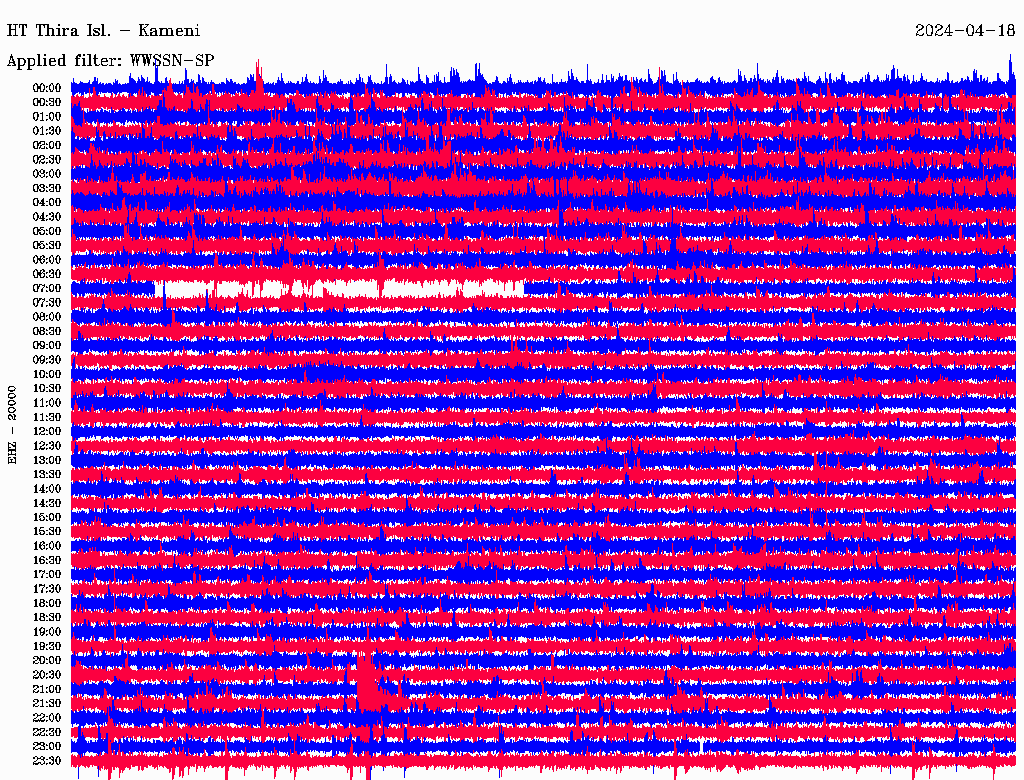Select the 00:00 time label
This screenshot has height=780, width=1024.
[x=47, y=88]
